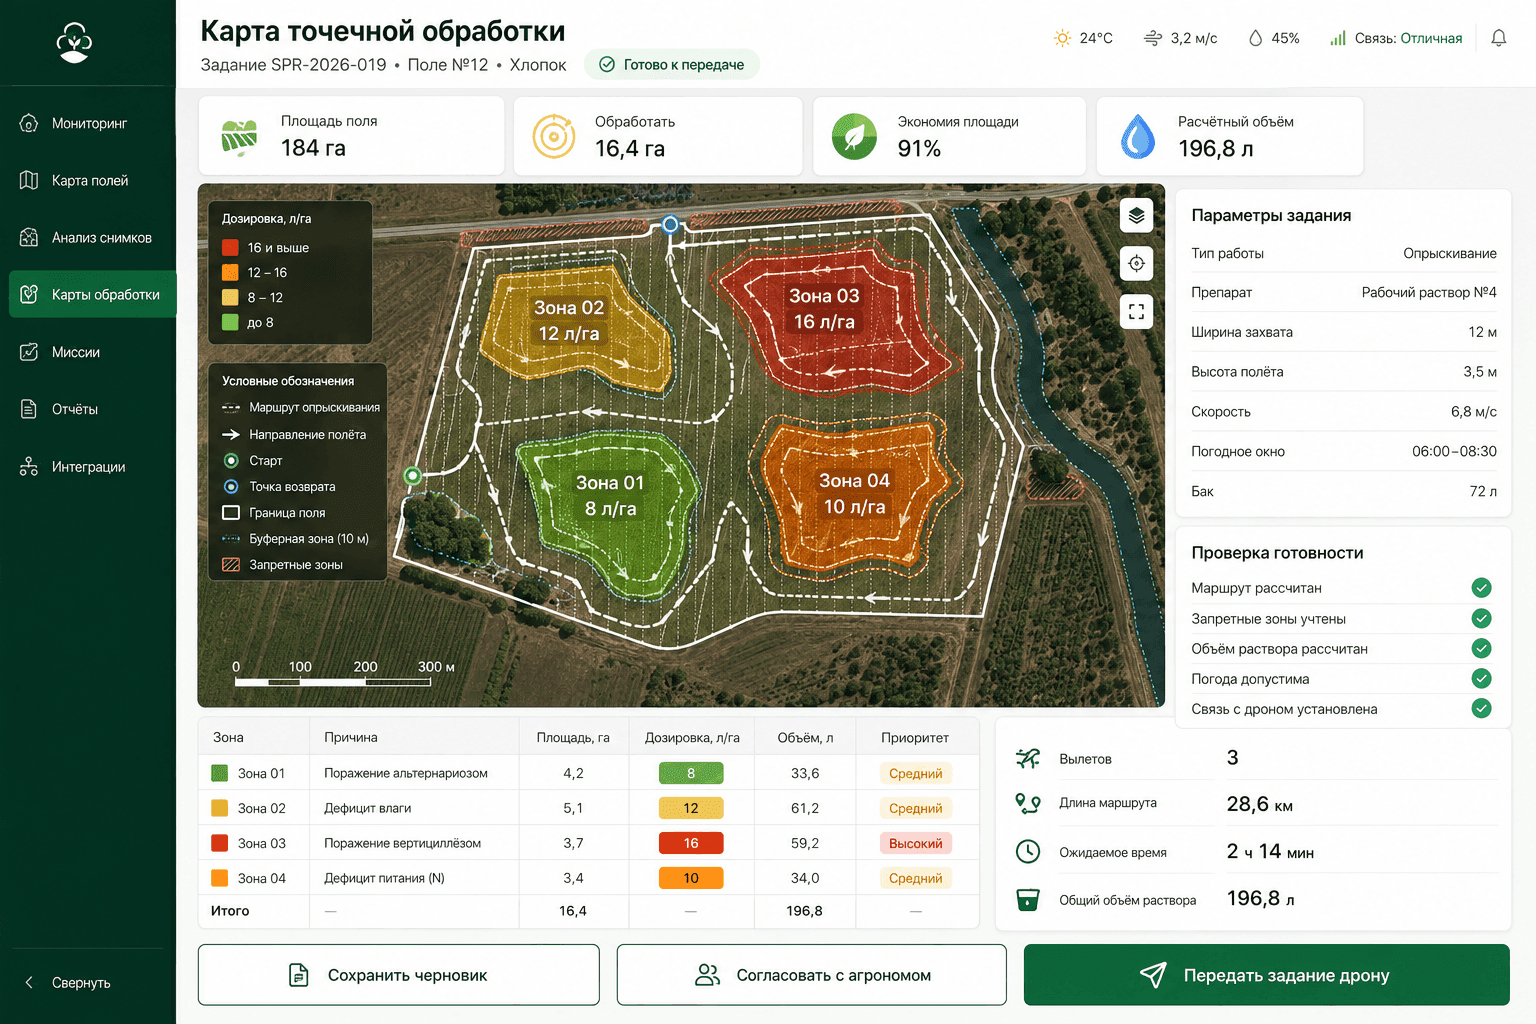Click the field area card icon
The height and width of the screenshot is (1024, 1536).
coord(239,138)
